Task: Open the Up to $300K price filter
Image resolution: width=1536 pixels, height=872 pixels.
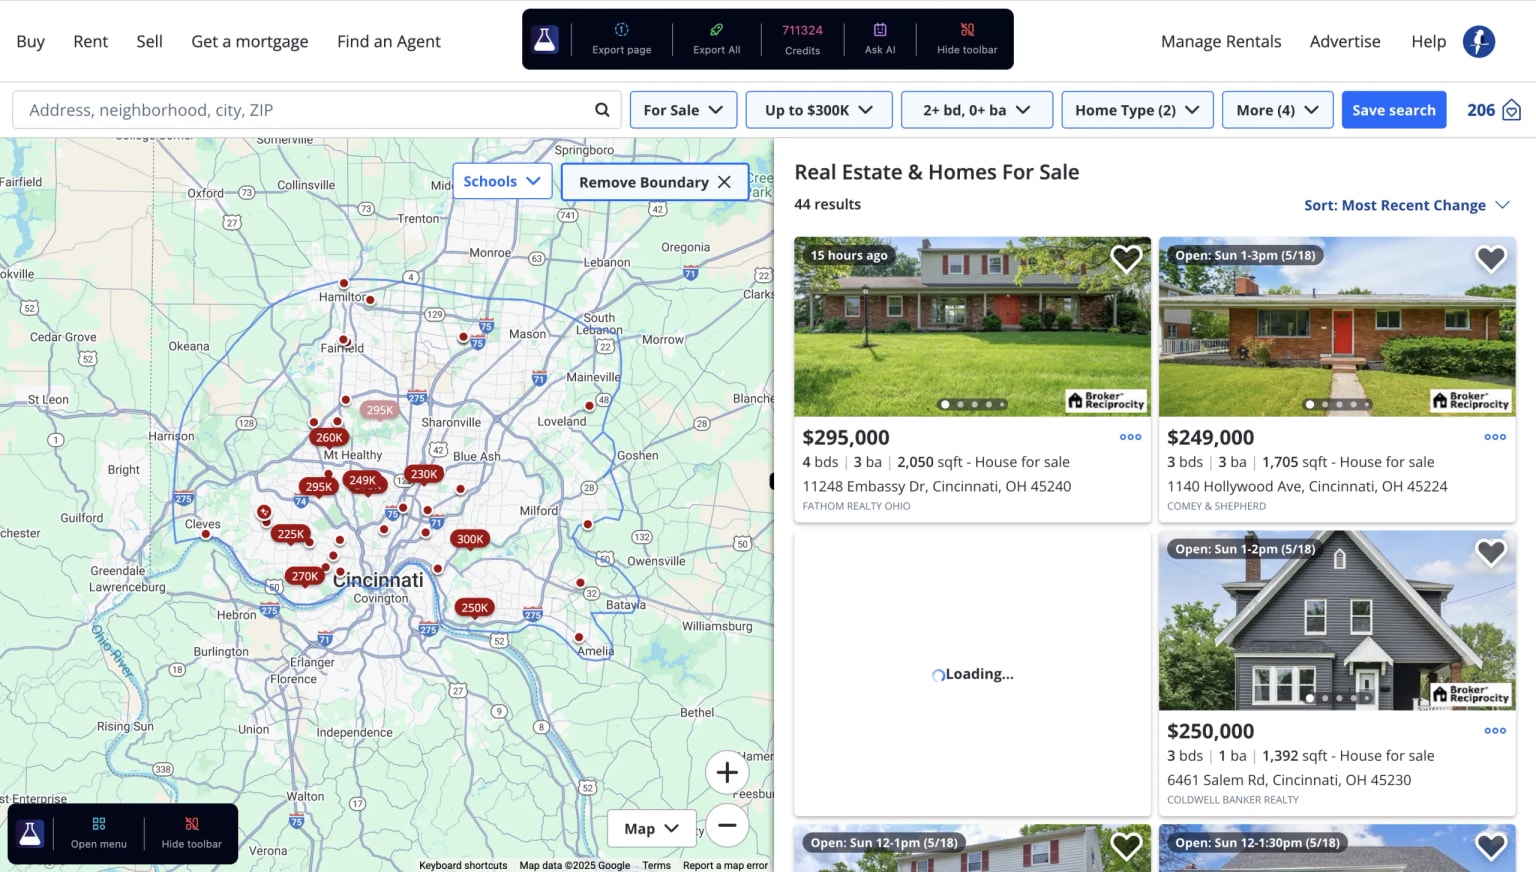Action: 818,110
